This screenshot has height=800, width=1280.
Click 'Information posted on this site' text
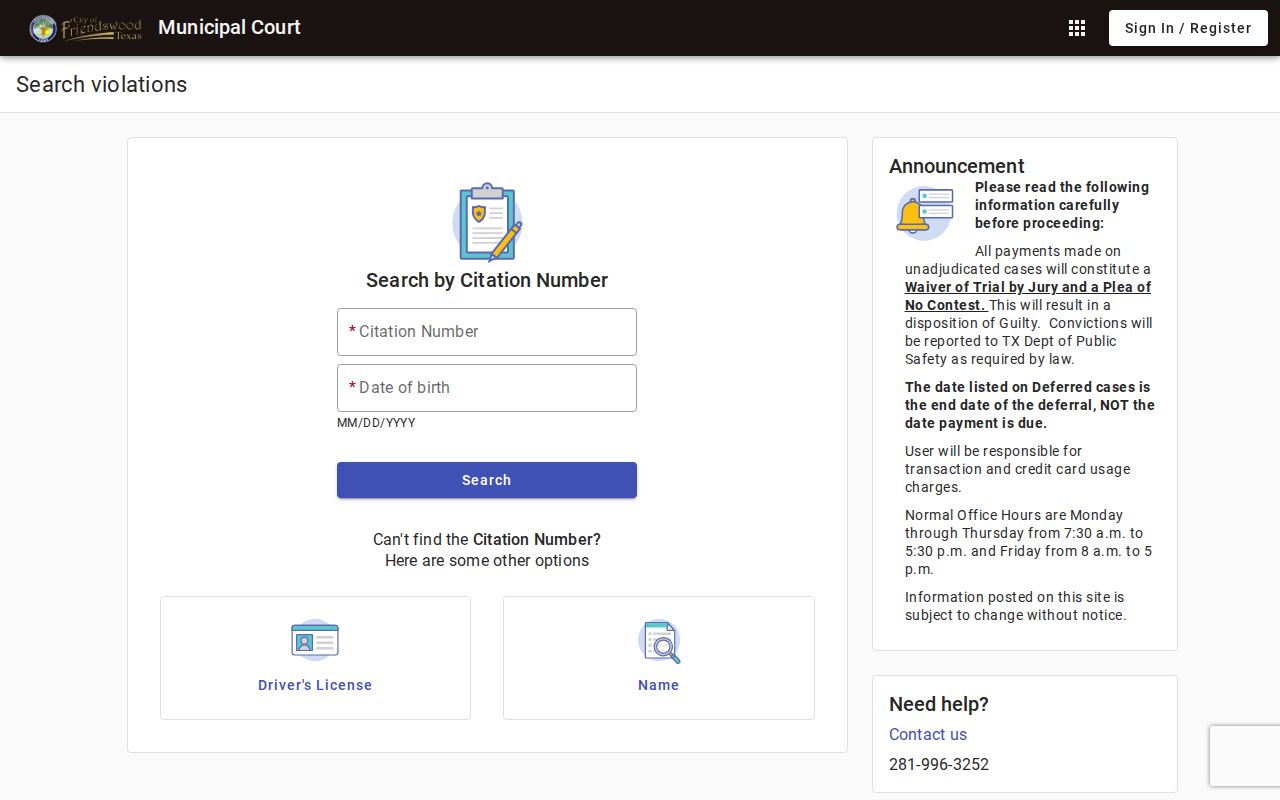1015,606
